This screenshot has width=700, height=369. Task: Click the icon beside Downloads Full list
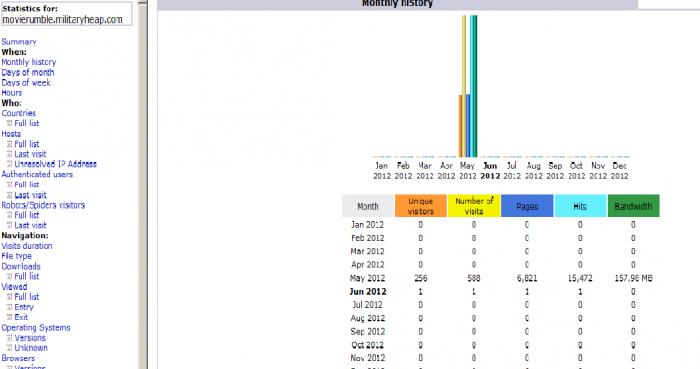pyautogui.click(x=9, y=277)
